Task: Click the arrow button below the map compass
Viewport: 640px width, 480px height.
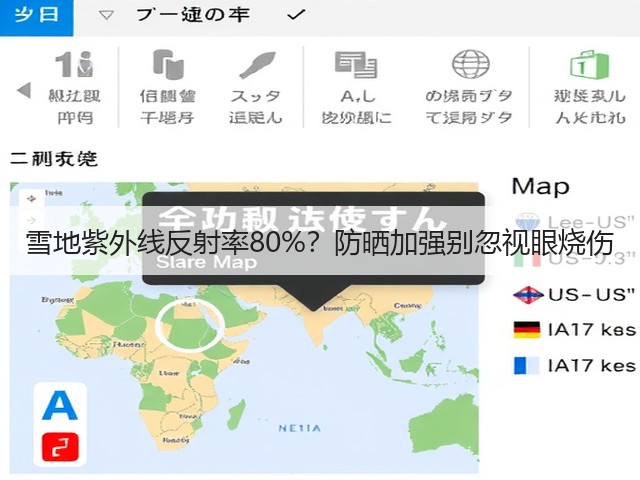Action: point(31,220)
